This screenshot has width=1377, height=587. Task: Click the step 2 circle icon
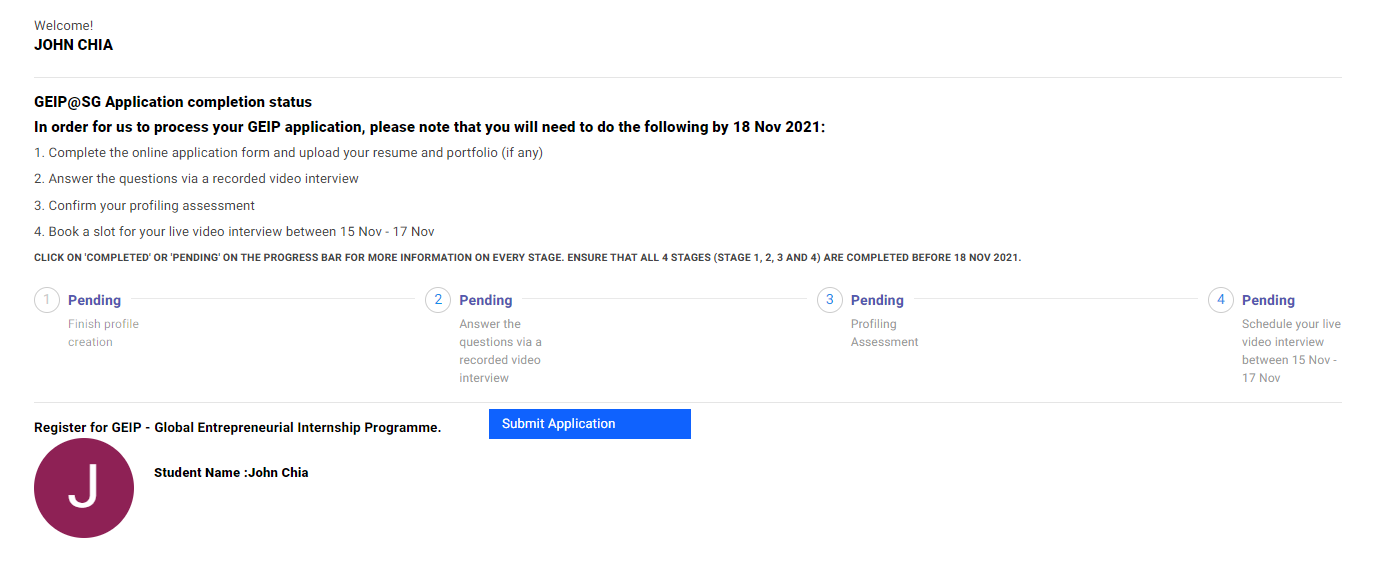[x=438, y=300]
